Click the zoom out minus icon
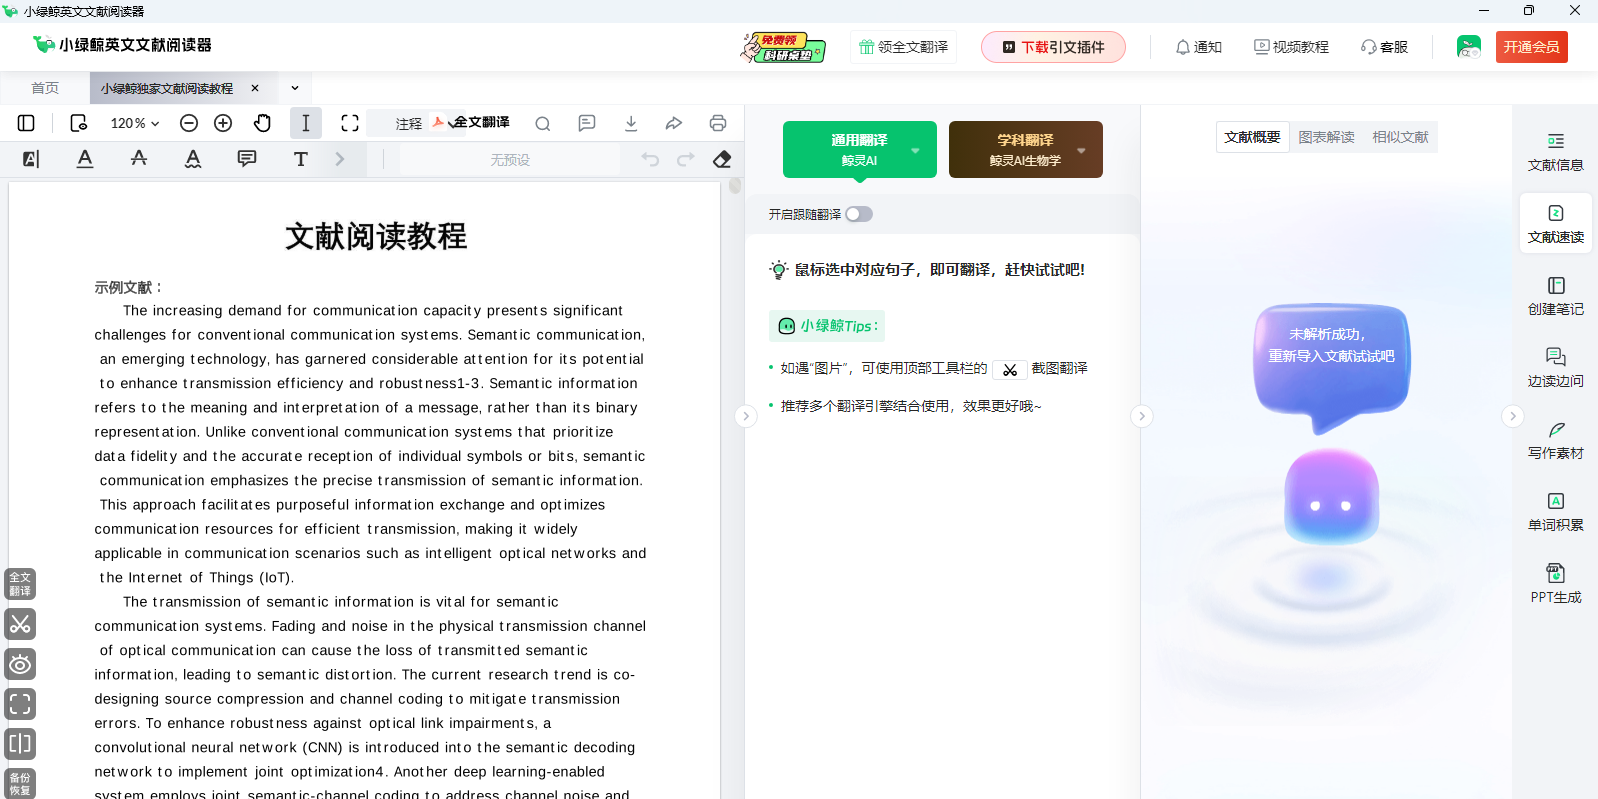Screen dimensions: 1598x799 [189, 123]
